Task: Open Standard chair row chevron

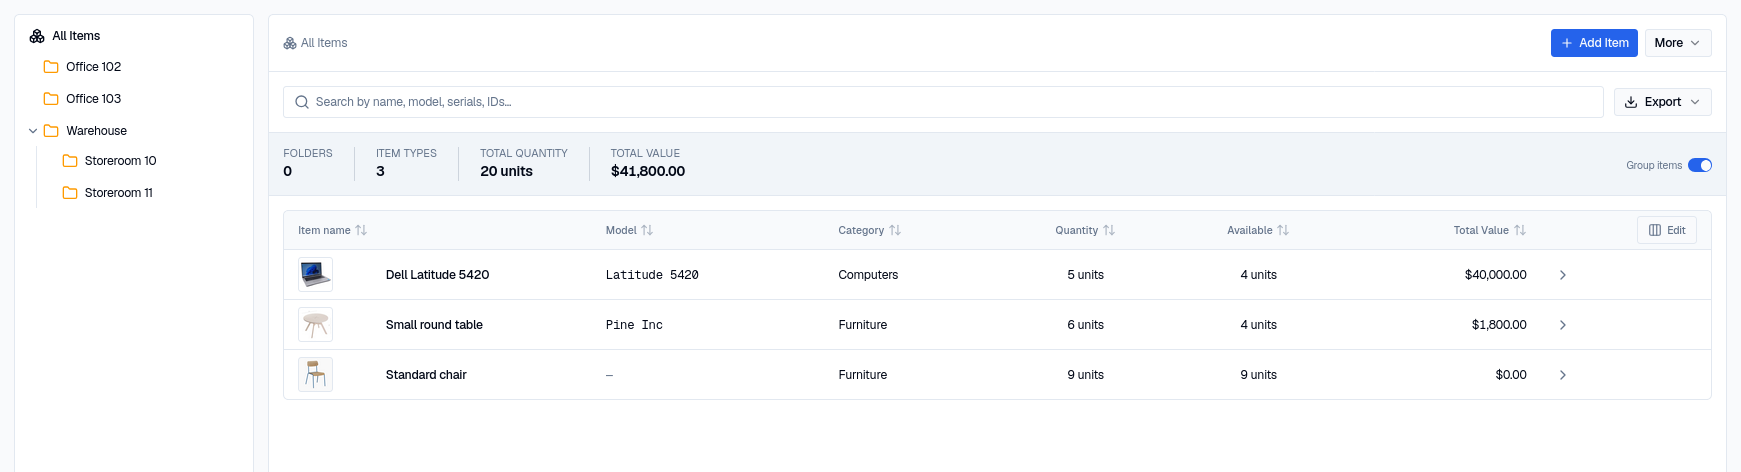Action: (x=1563, y=375)
